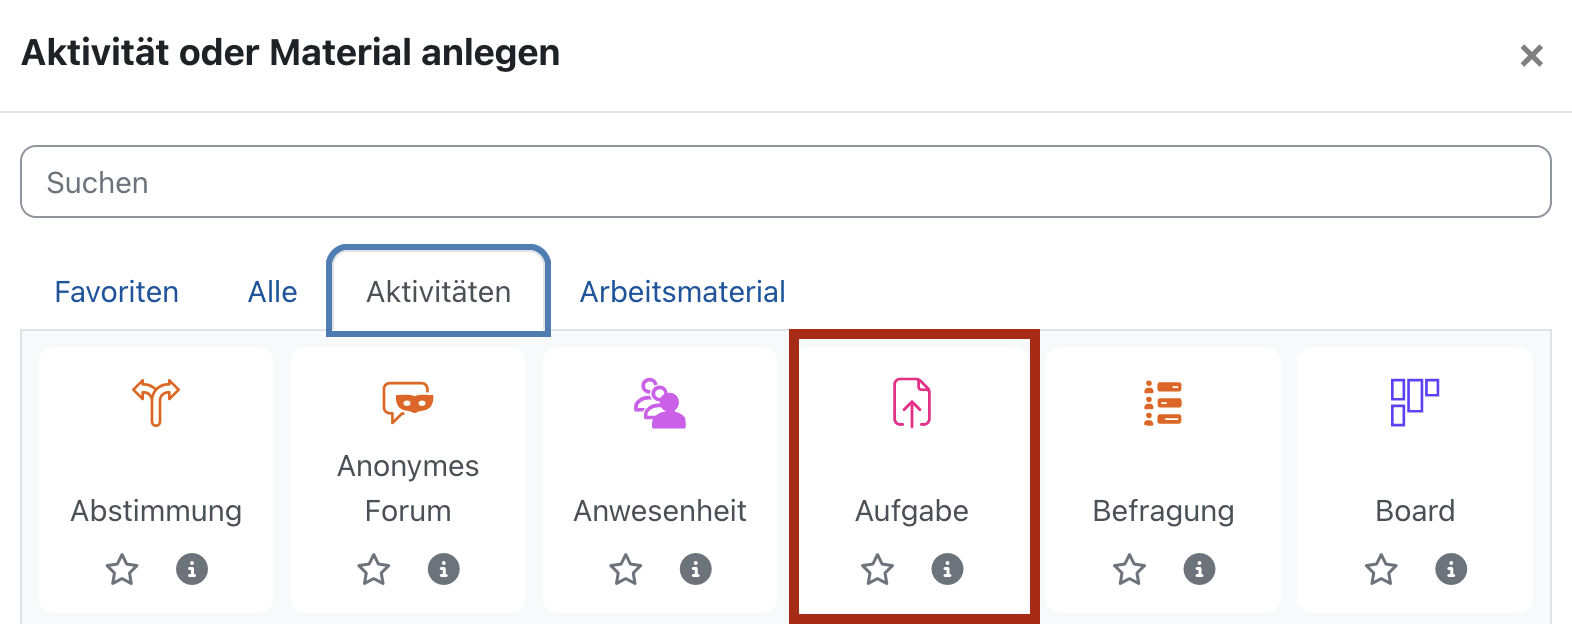This screenshot has height=624, width=1572.
Task: Toggle Anwesenheit favorite star
Action: pyautogui.click(x=625, y=569)
